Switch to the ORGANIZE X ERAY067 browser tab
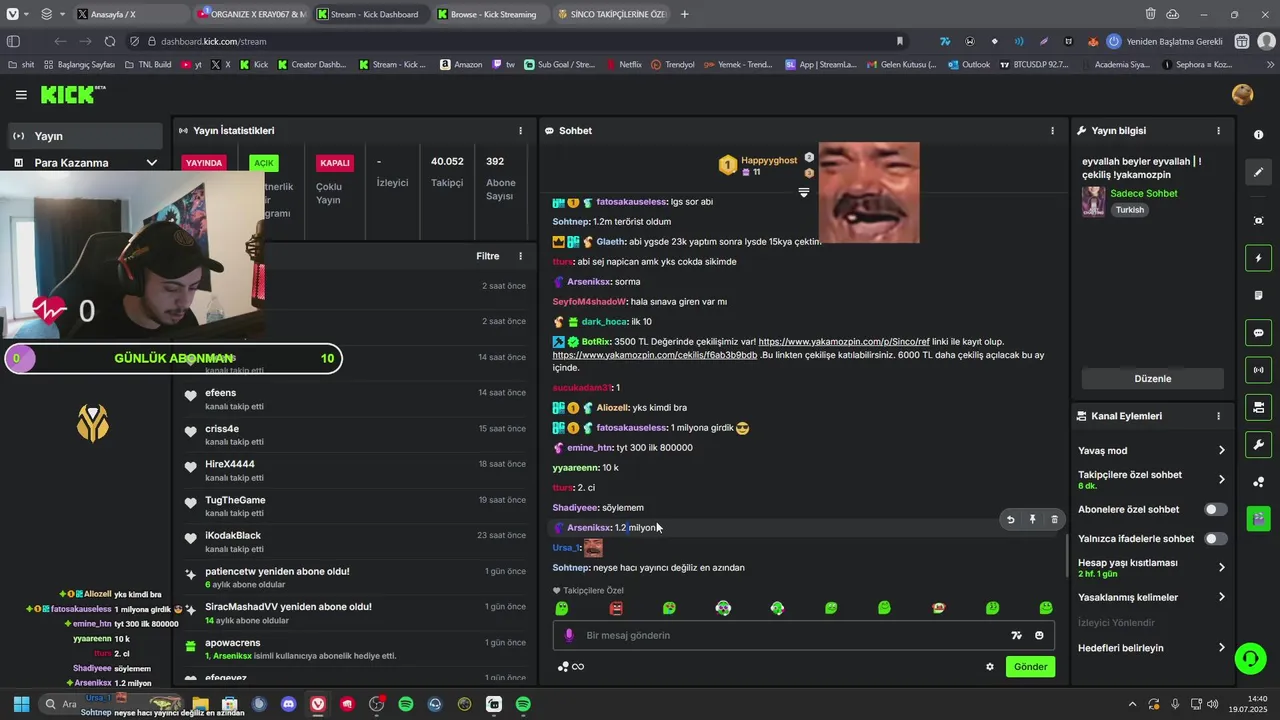Viewport: 1280px width, 720px height. [252, 14]
